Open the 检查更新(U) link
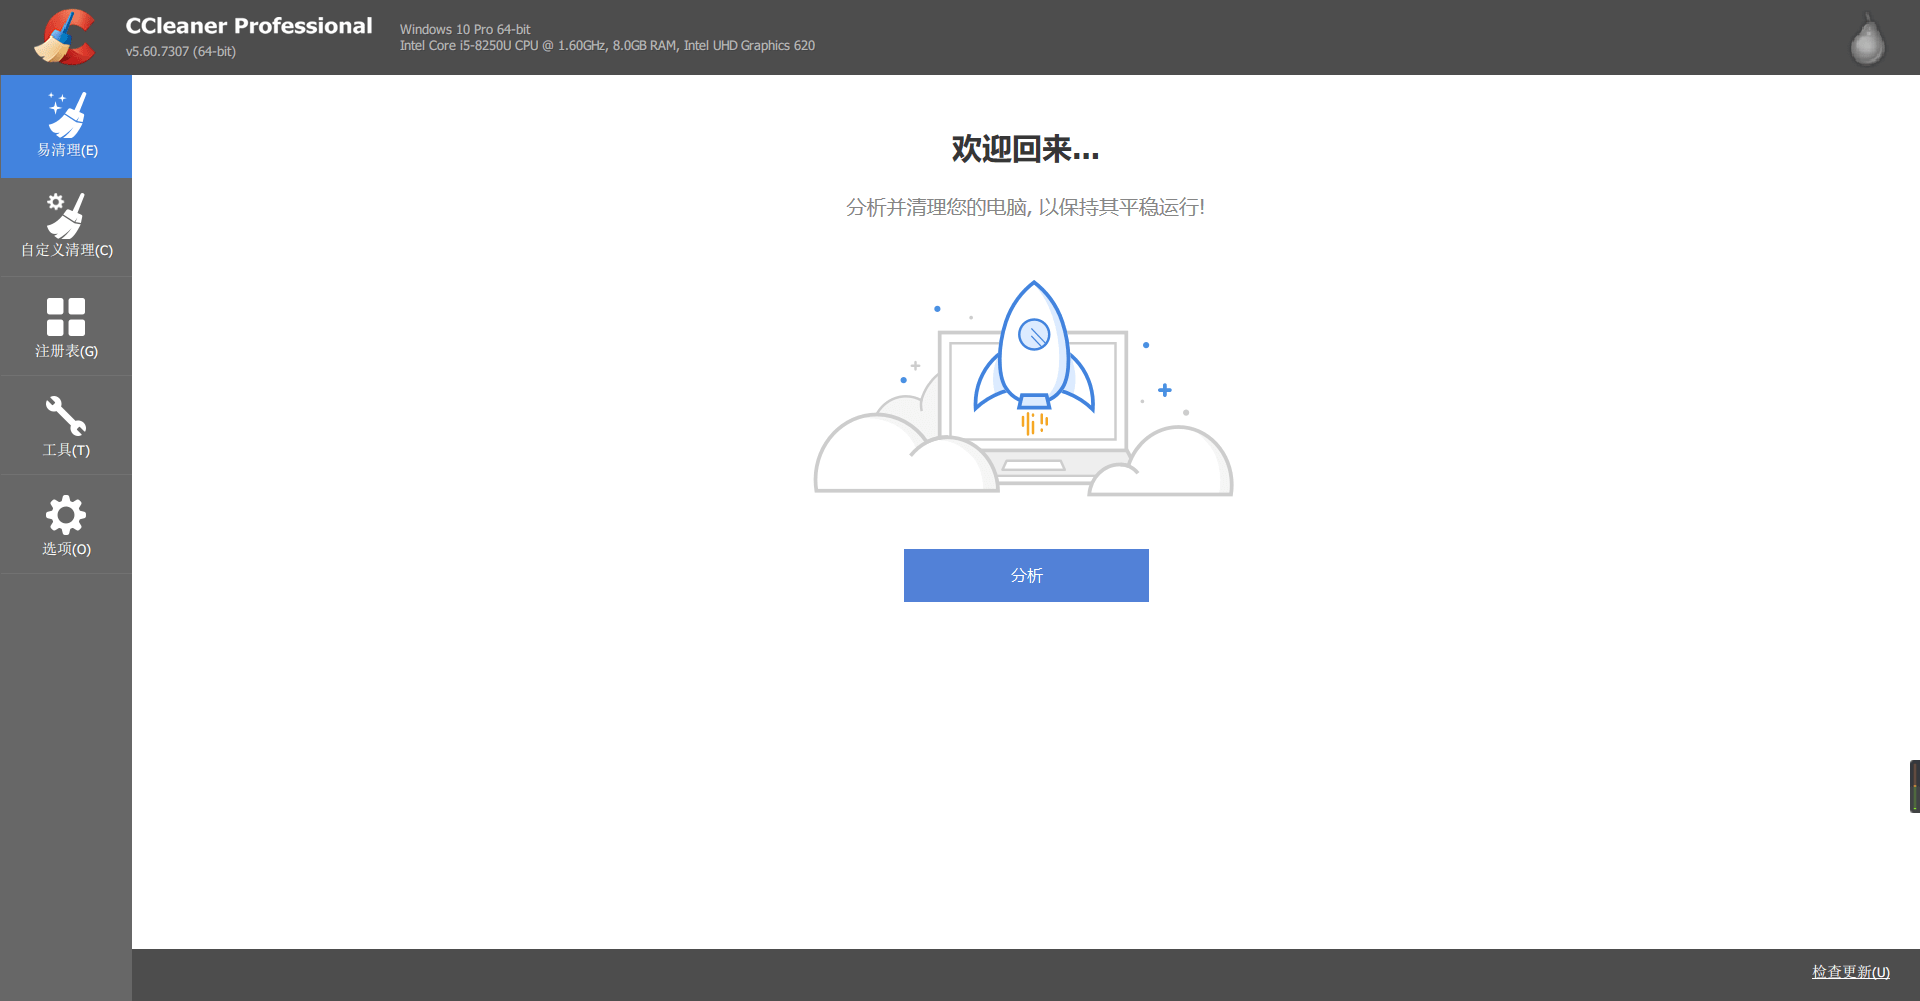The height and width of the screenshot is (1001, 1920). 1850,972
